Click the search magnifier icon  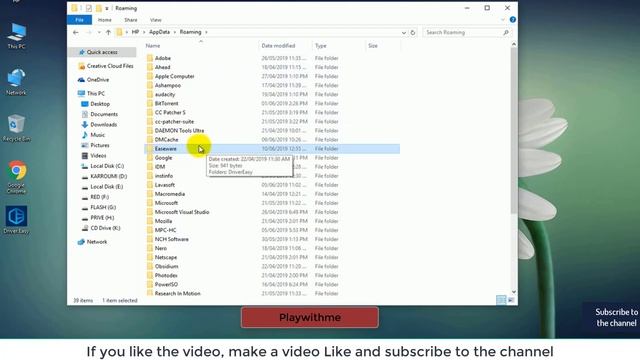[506, 32]
